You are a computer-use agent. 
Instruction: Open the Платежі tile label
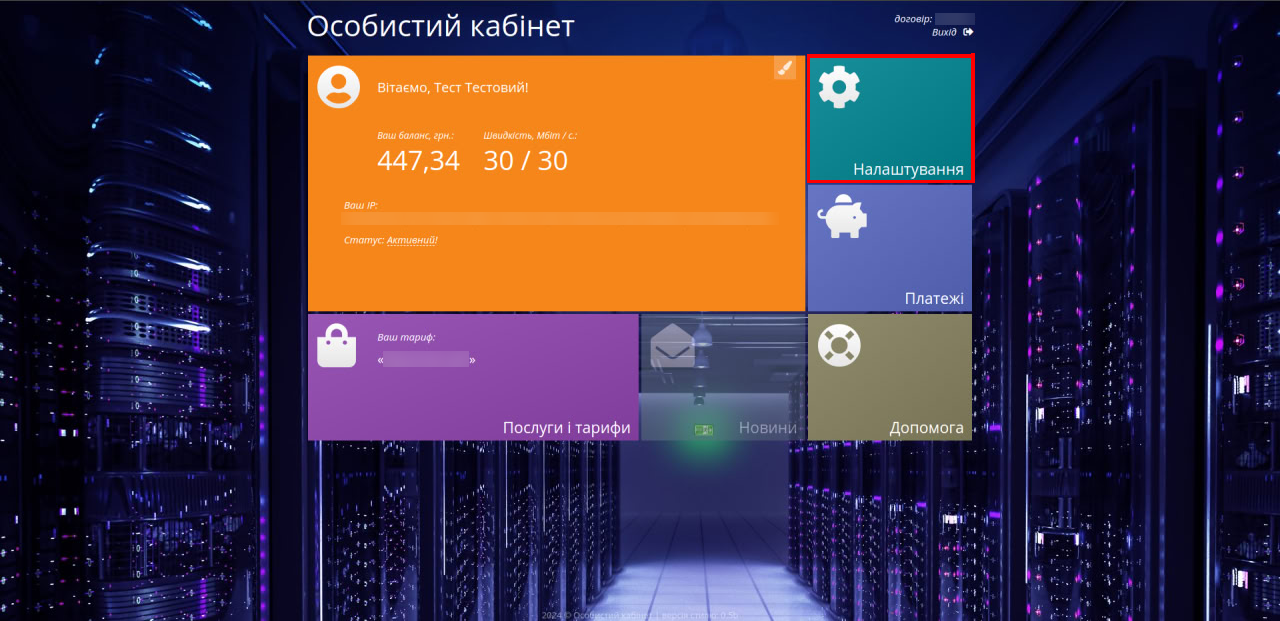point(934,298)
